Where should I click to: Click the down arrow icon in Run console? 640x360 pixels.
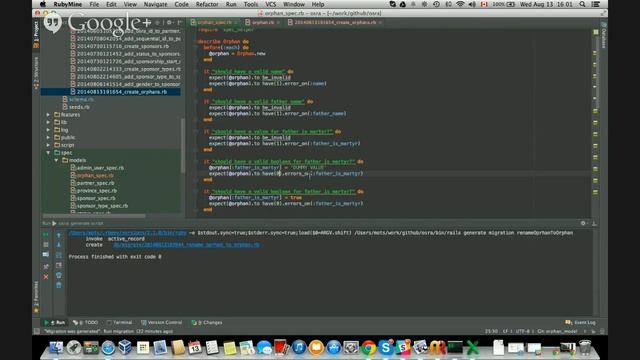pos(59,244)
